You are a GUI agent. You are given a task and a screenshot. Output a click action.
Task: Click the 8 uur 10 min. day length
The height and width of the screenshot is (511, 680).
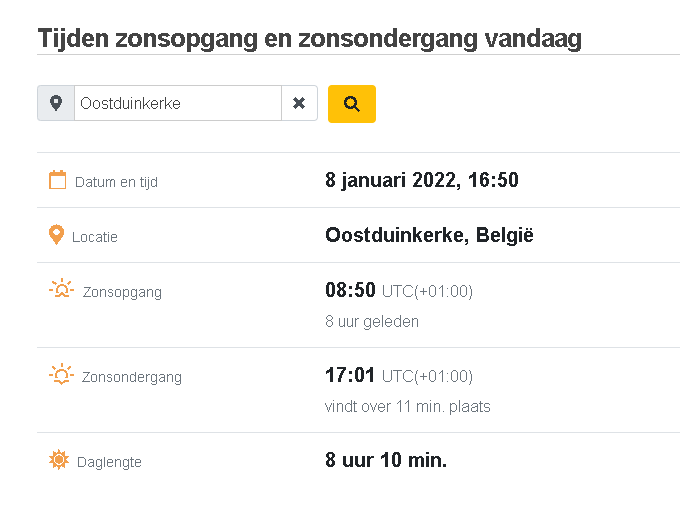[x=386, y=460]
